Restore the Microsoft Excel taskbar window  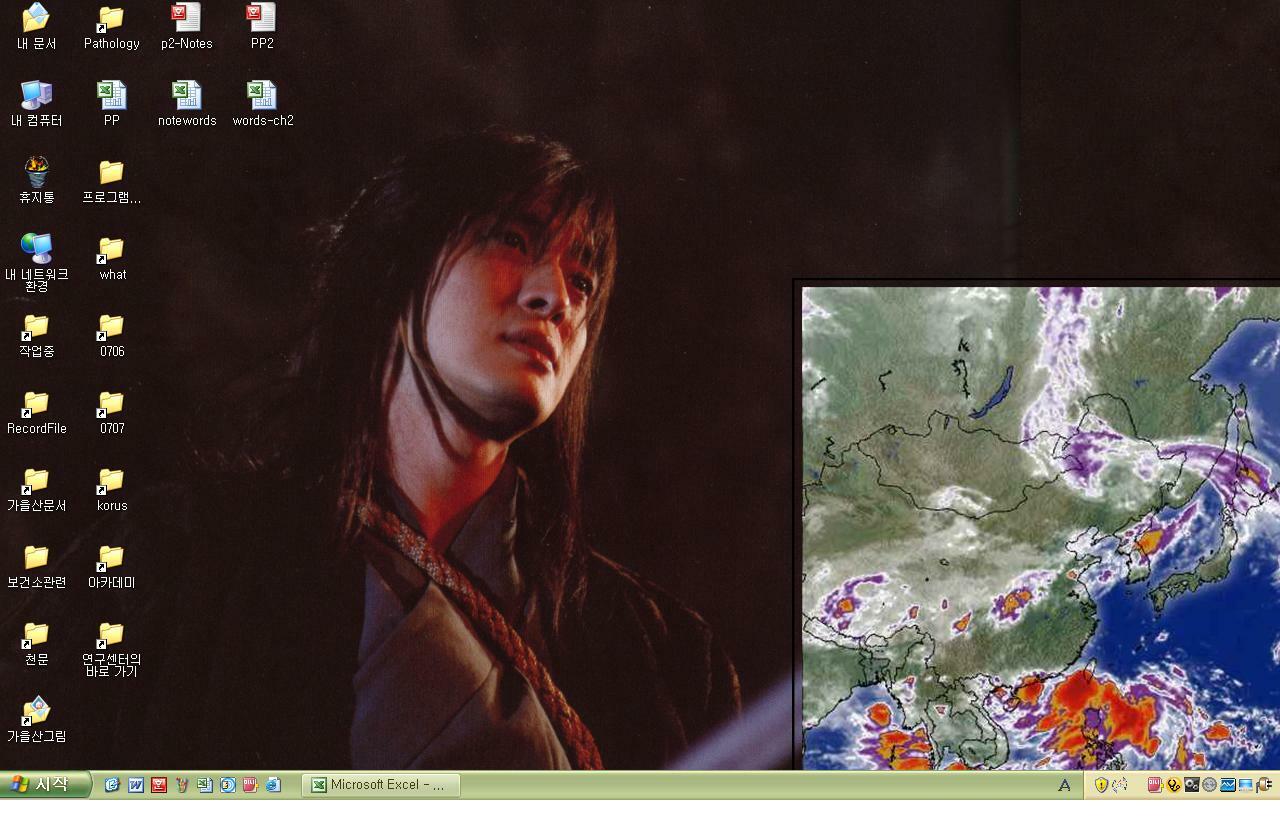click(381, 785)
